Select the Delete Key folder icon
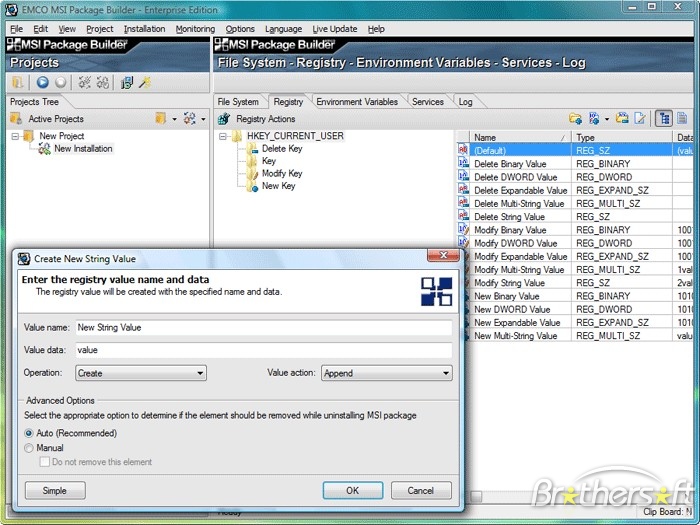Screen dimensions: 700x525 (251, 149)
